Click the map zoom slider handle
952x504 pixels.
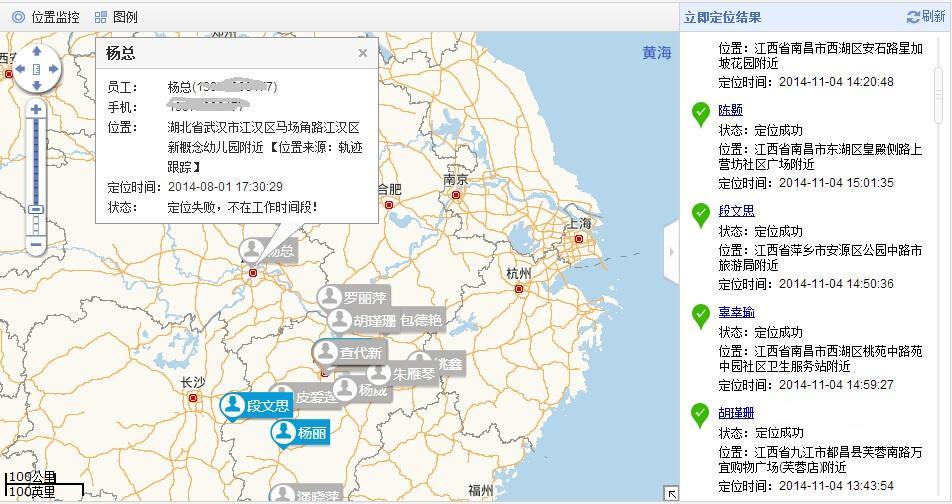click(x=37, y=209)
